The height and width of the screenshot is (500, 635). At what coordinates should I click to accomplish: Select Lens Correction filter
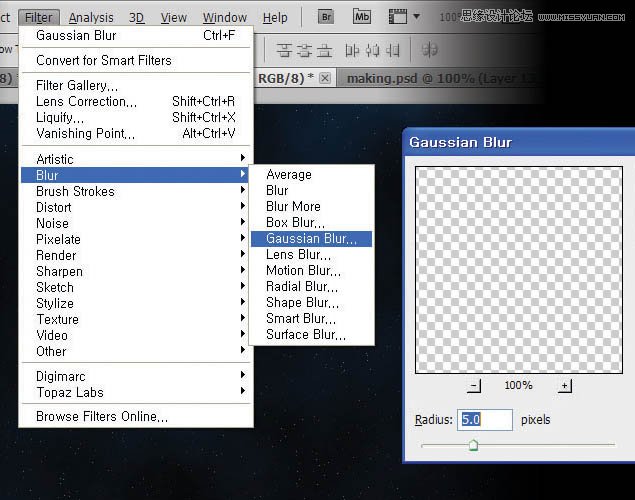point(135,101)
